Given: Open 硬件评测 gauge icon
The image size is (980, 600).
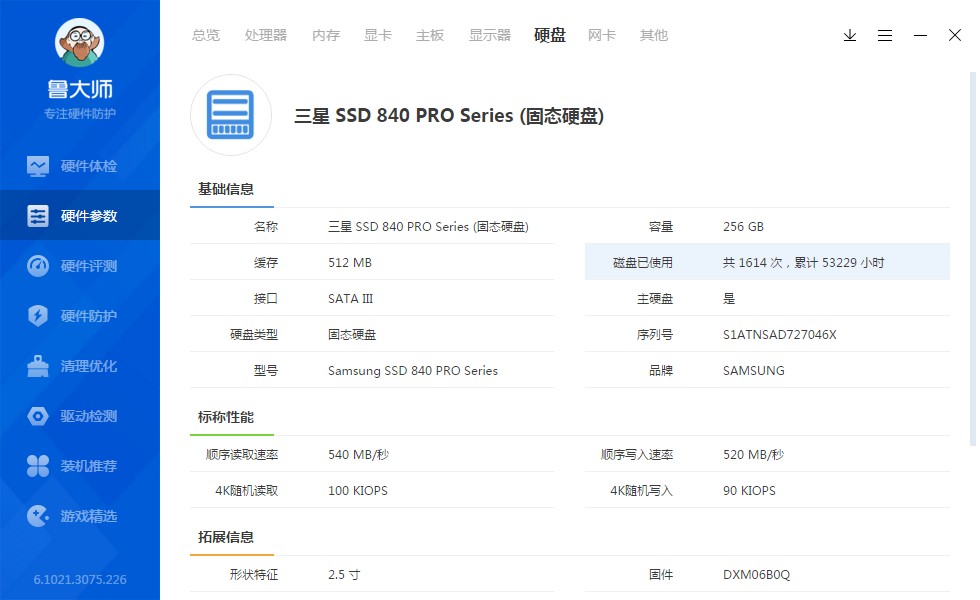Looking at the screenshot, I should click(38, 266).
